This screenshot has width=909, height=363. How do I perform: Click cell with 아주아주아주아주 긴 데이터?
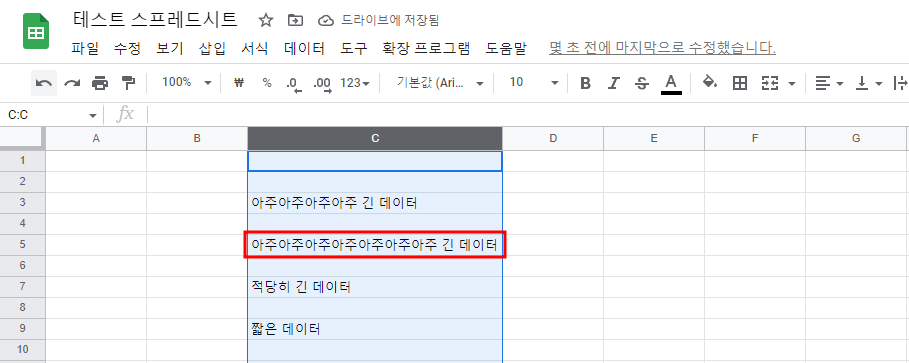375,203
